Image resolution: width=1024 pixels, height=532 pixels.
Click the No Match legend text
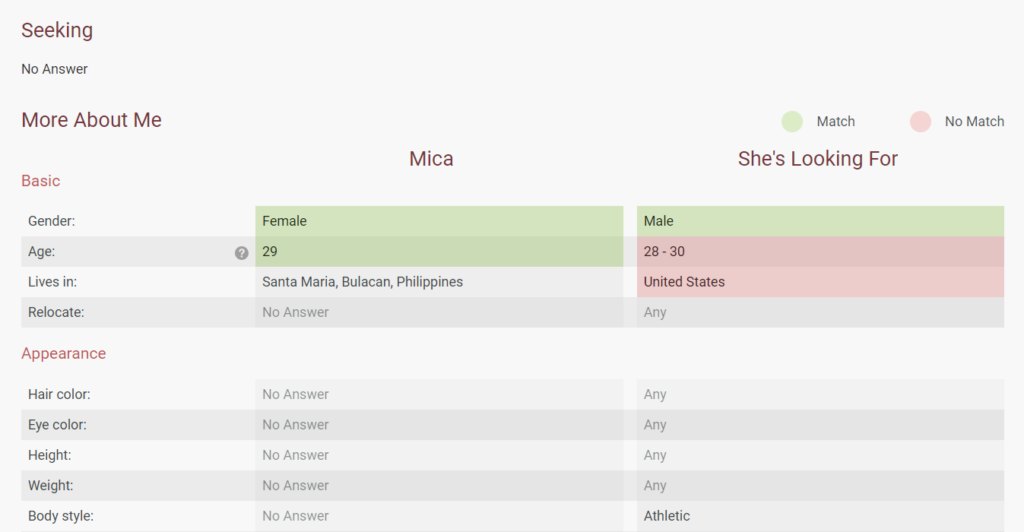(x=974, y=121)
